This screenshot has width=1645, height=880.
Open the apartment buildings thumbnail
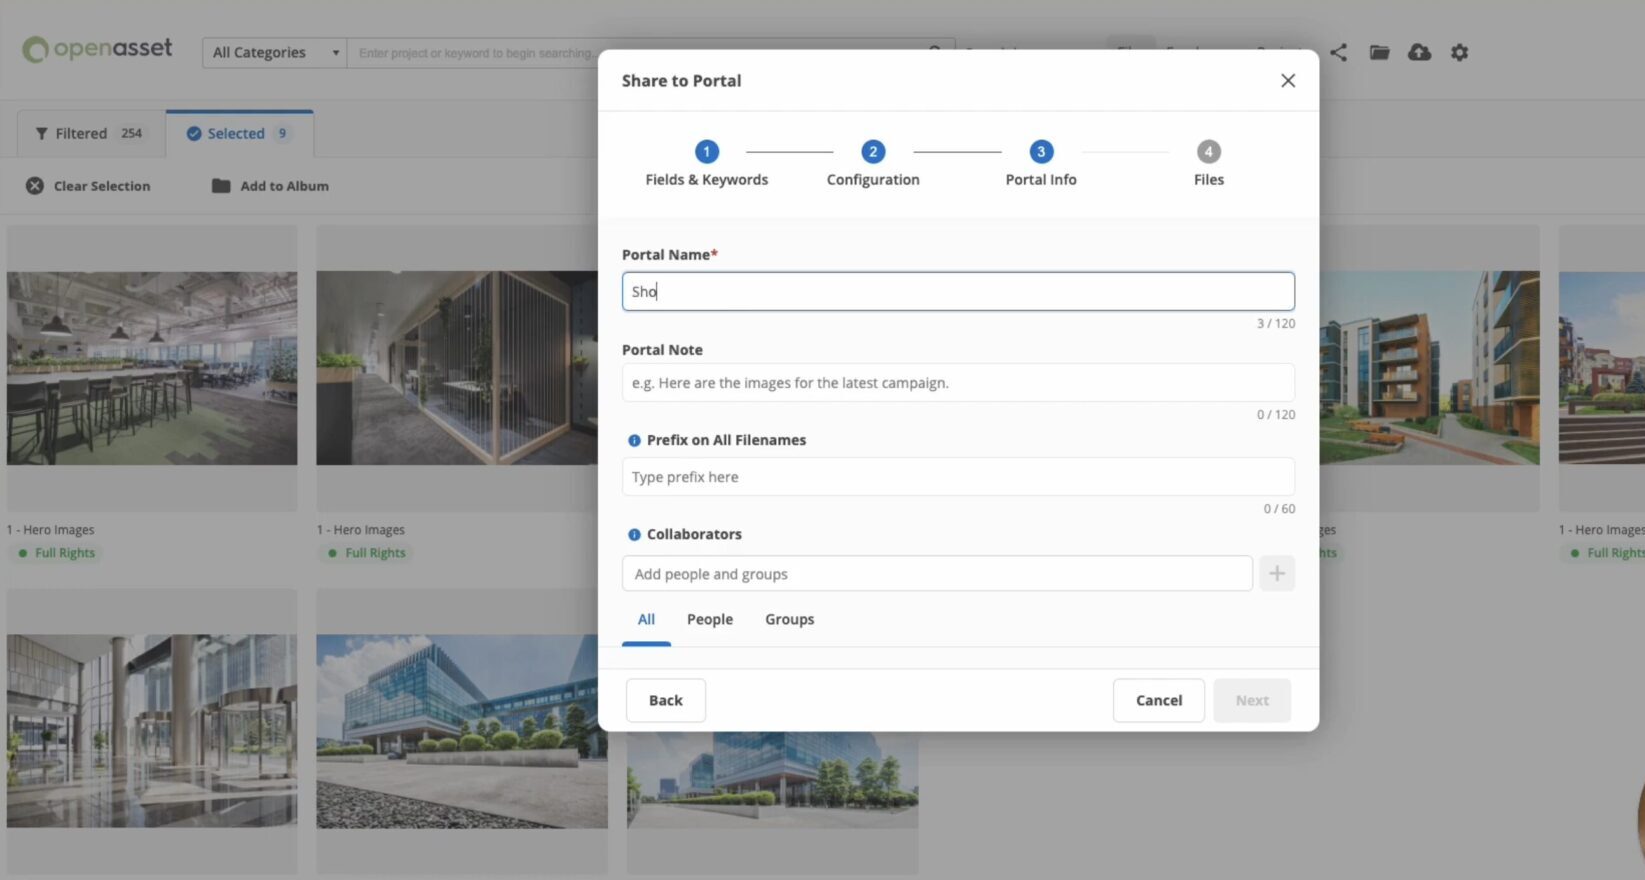(x=1429, y=368)
